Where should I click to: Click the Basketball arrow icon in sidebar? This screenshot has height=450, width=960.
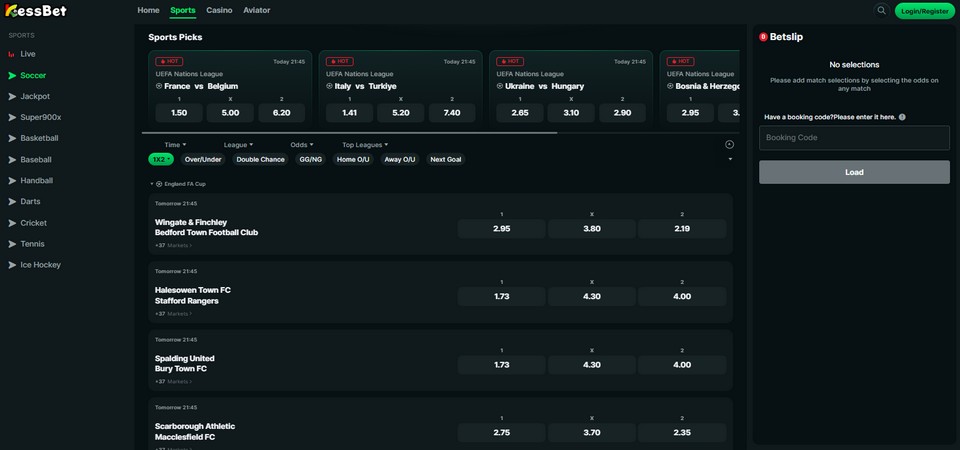click(x=12, y=138)
